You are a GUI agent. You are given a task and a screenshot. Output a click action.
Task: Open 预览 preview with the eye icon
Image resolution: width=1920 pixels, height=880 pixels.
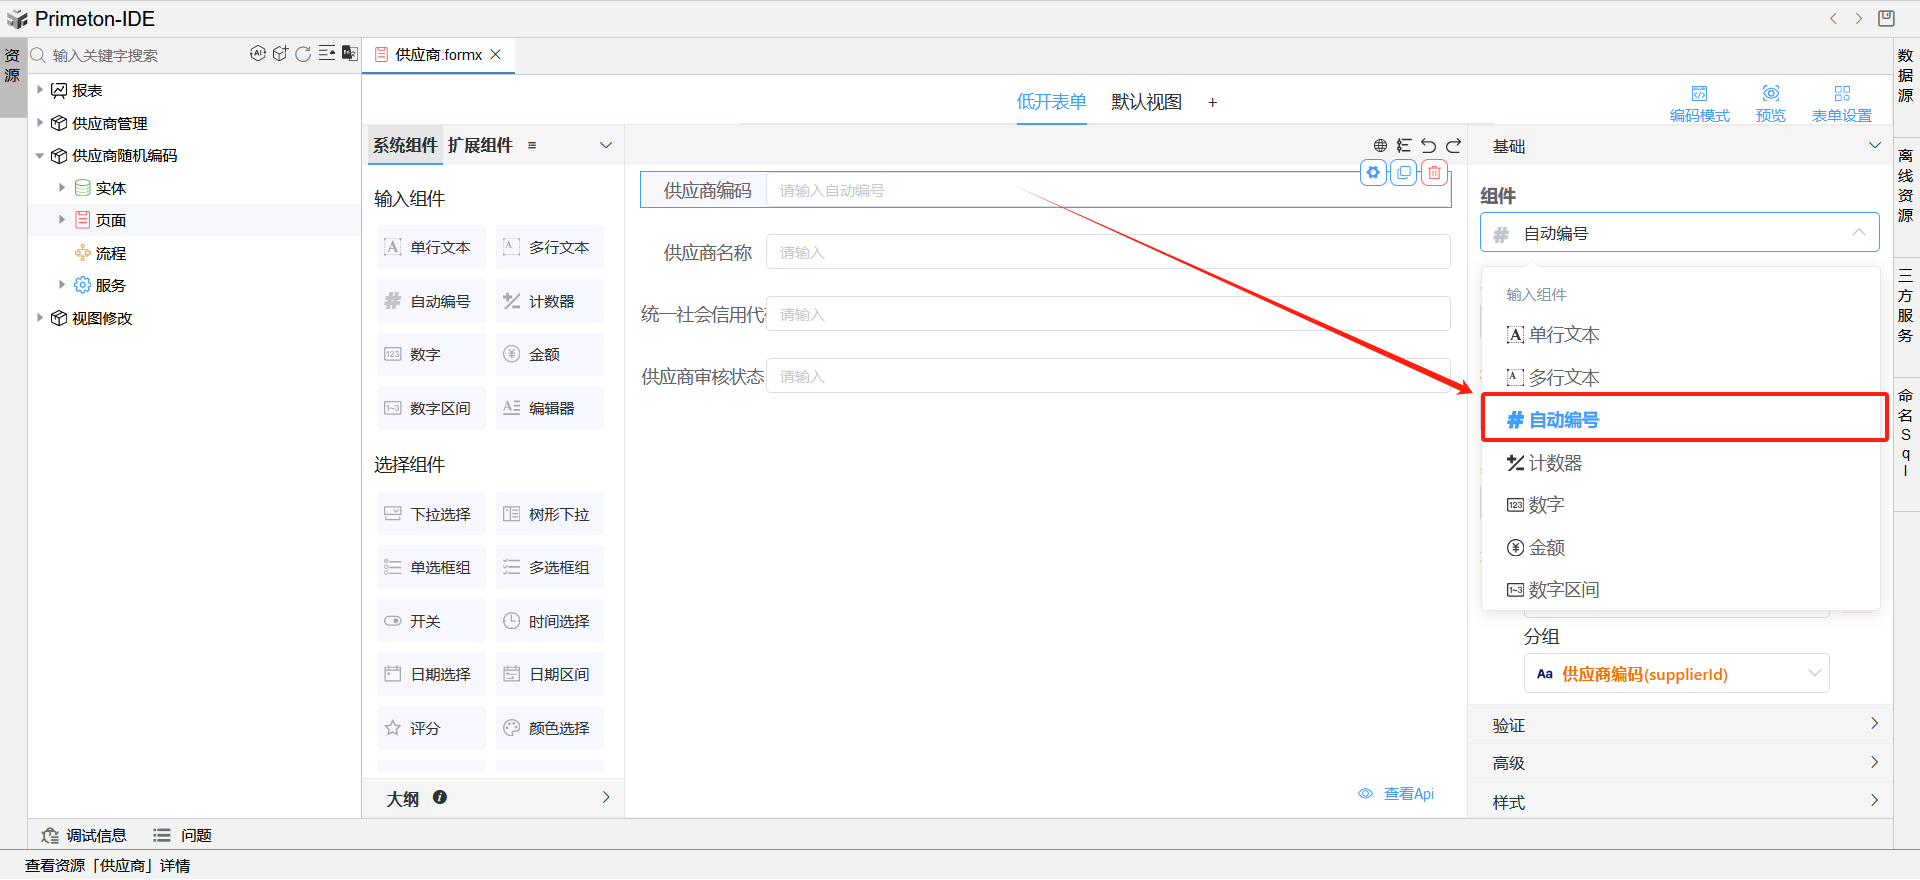pos(1770,102)
